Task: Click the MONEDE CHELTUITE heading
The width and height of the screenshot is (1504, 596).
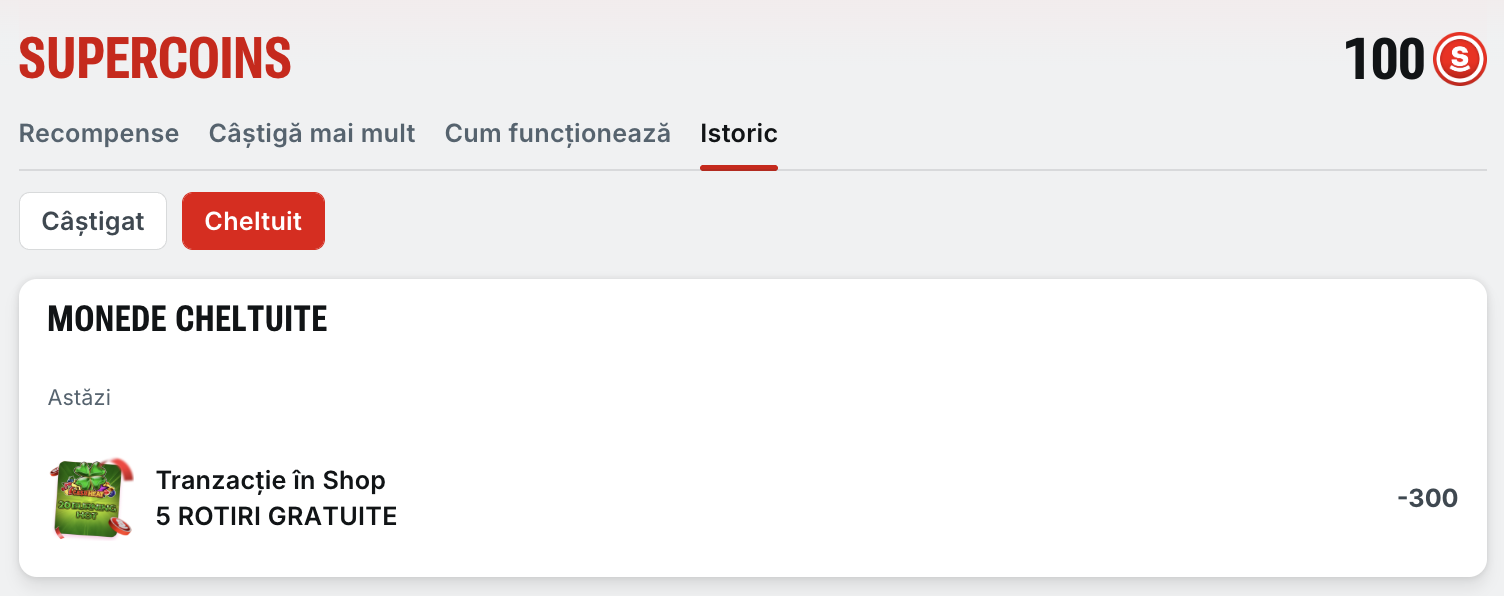Action: (187, 319)
